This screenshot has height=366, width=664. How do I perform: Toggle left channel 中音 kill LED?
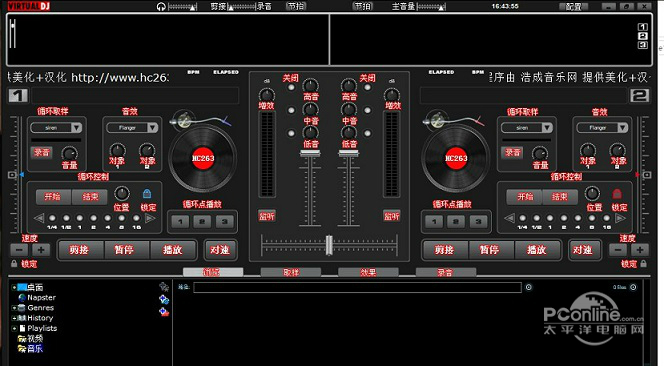click(x=291, y=110)
